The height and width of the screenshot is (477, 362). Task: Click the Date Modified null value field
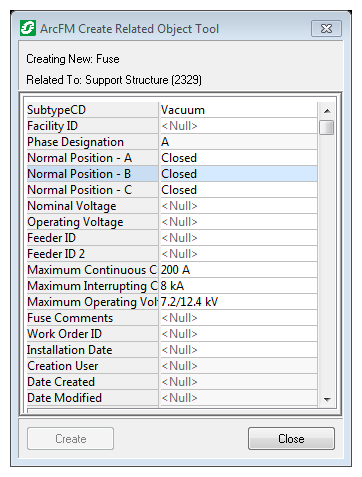(239, 398)
